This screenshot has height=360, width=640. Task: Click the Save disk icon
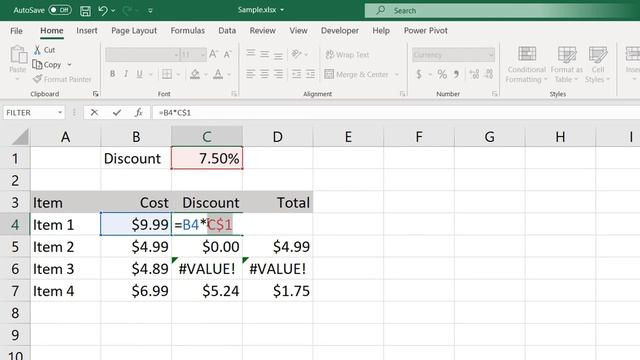point(85,11)
